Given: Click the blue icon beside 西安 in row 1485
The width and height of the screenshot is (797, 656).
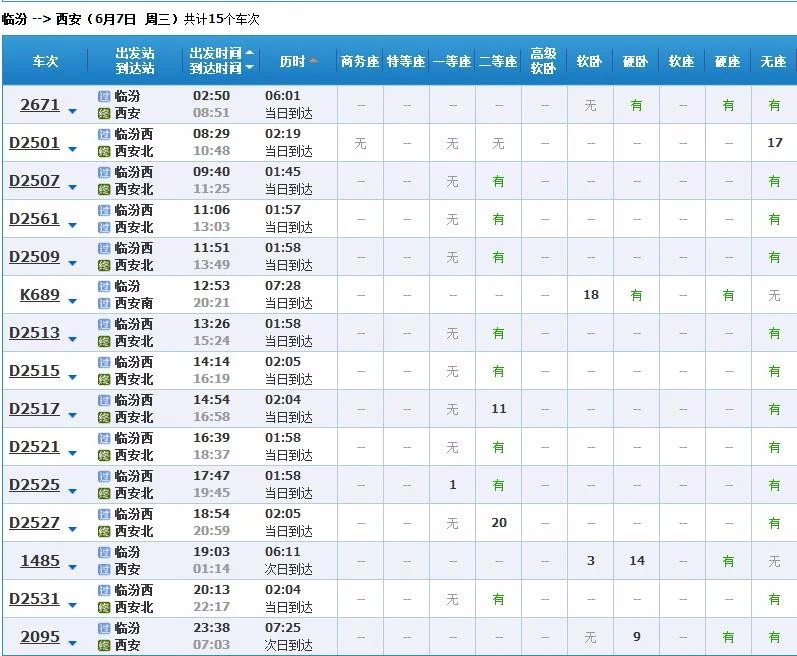Looking at the screenshot, I should point(104,569).
